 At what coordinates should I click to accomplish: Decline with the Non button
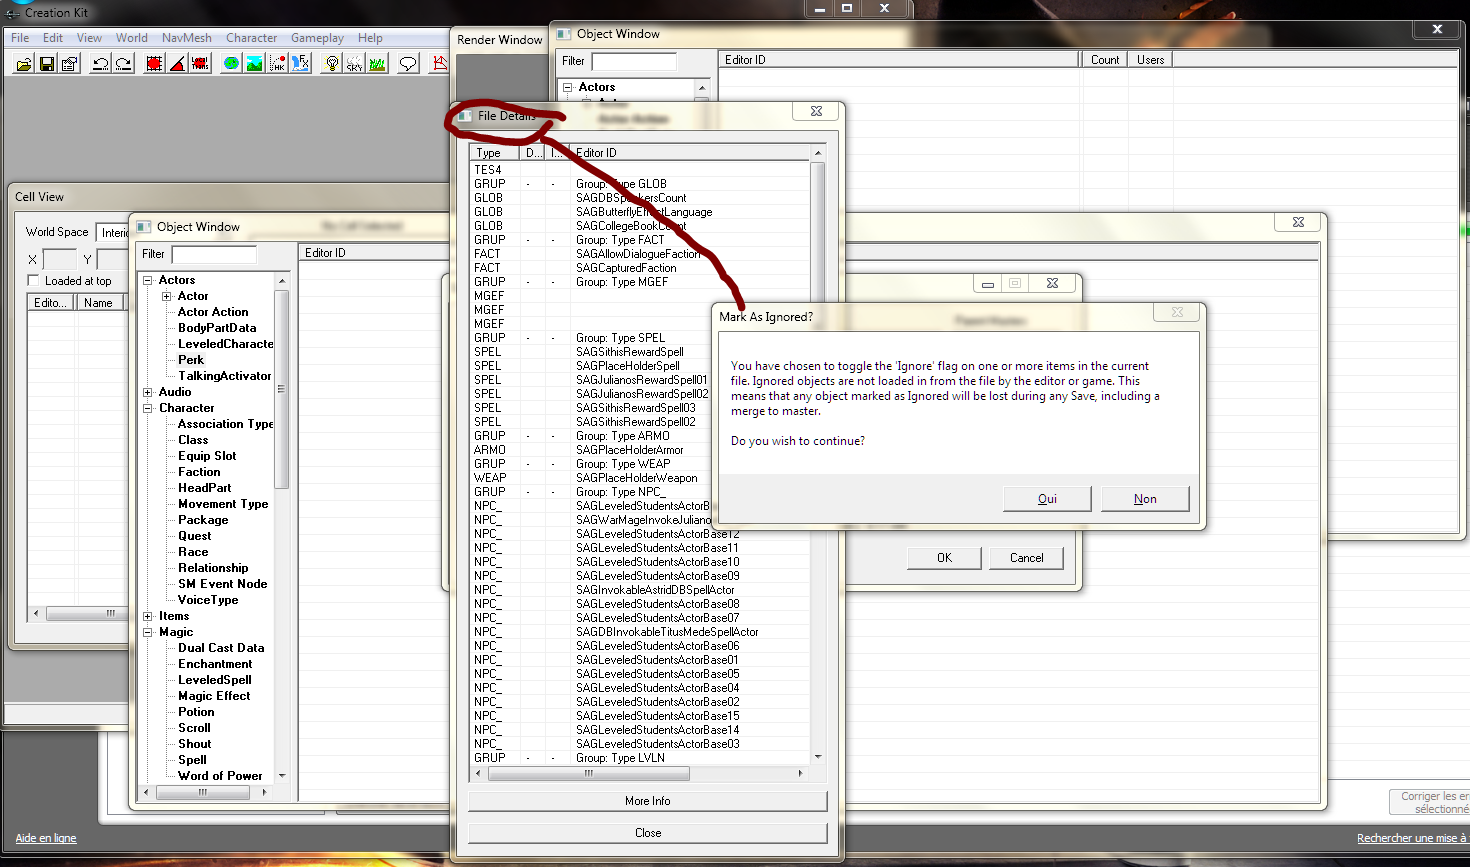(x=1145, y=499)
